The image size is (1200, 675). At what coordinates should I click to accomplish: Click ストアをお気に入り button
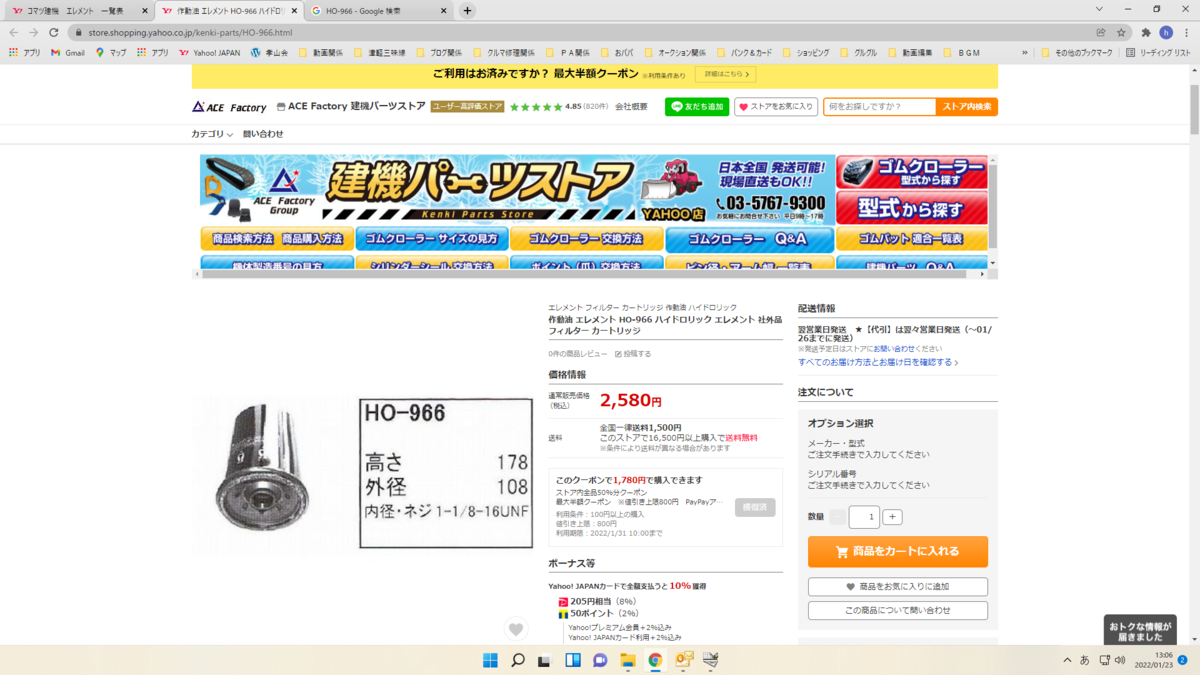tap(776, 107)
